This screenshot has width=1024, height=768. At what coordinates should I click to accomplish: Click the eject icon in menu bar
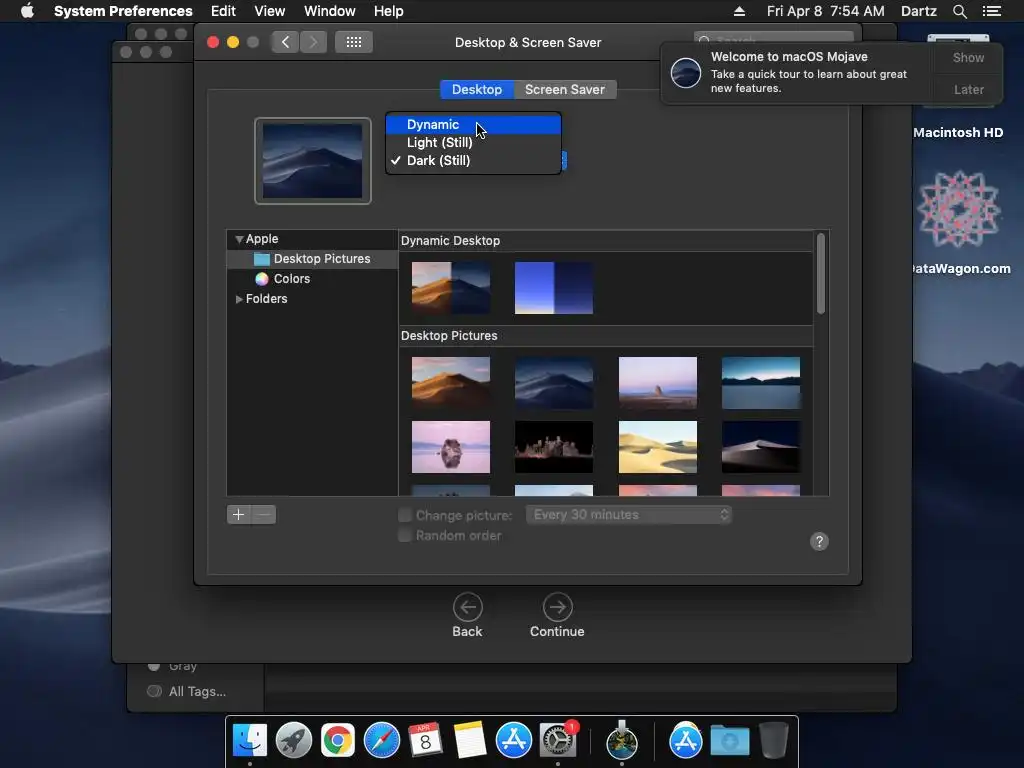(739, 11)
